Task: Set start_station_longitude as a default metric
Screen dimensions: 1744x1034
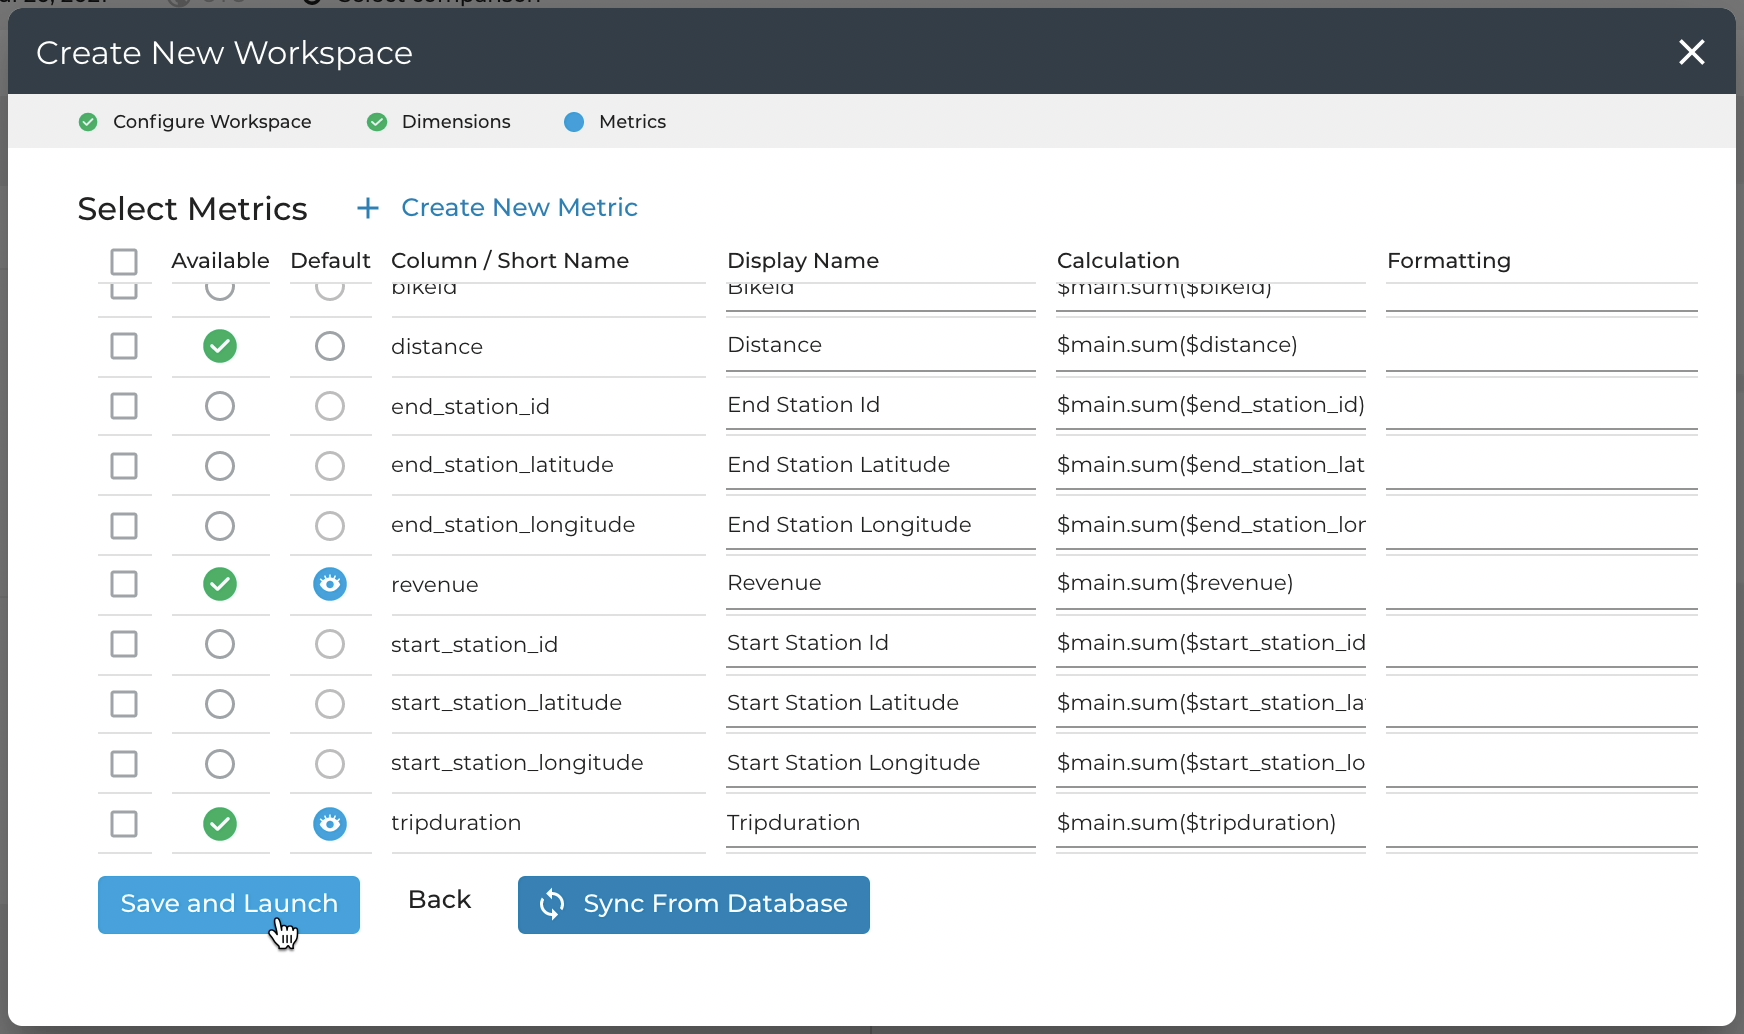Action: point(330,764)
